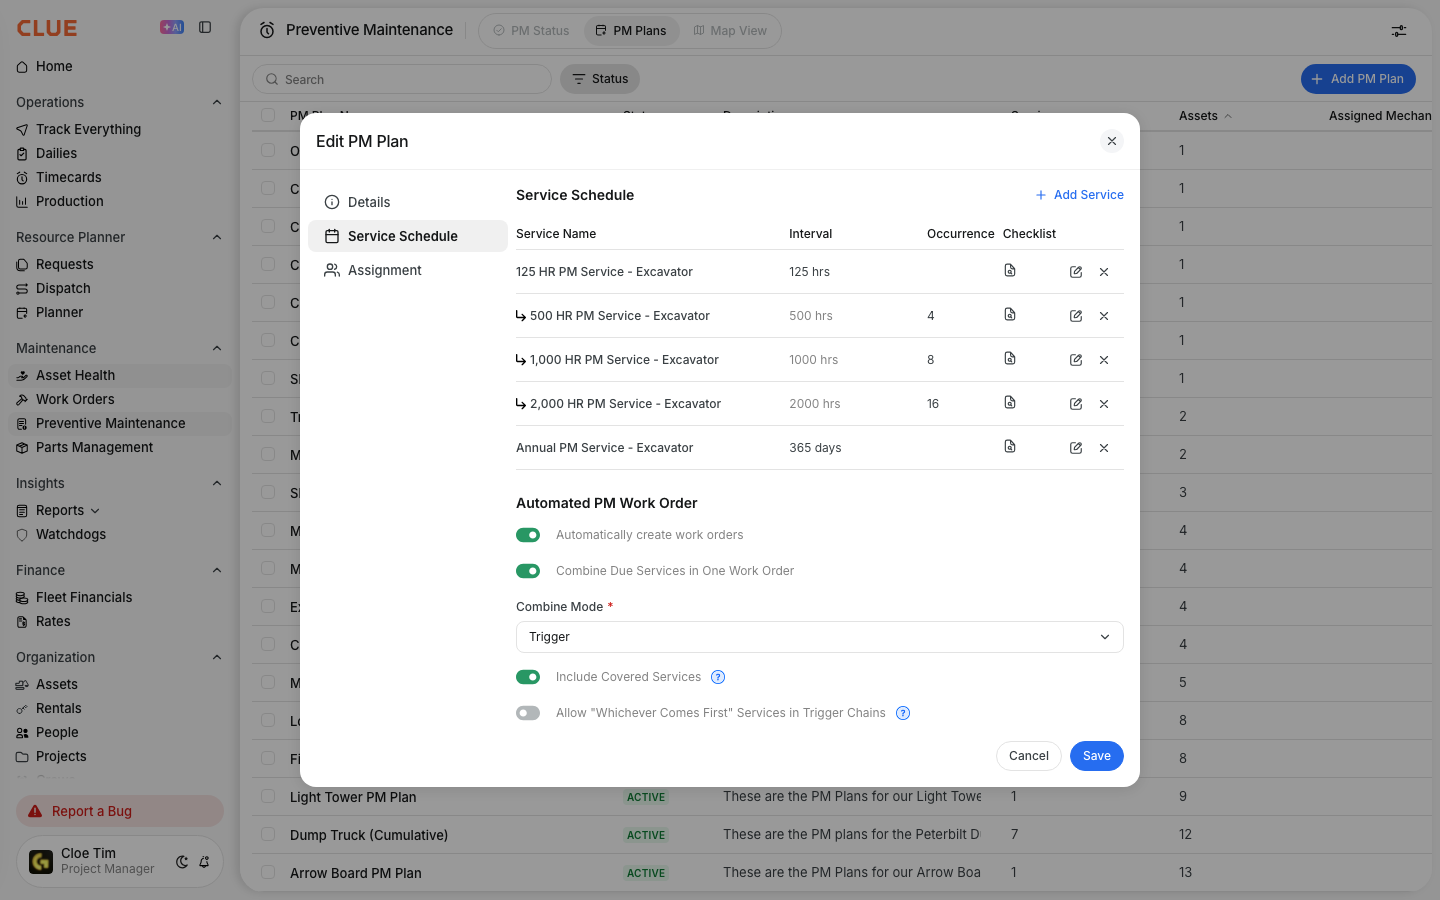Toggle Automatically create work orders
Screen dimensions: 1440x900
528,535
